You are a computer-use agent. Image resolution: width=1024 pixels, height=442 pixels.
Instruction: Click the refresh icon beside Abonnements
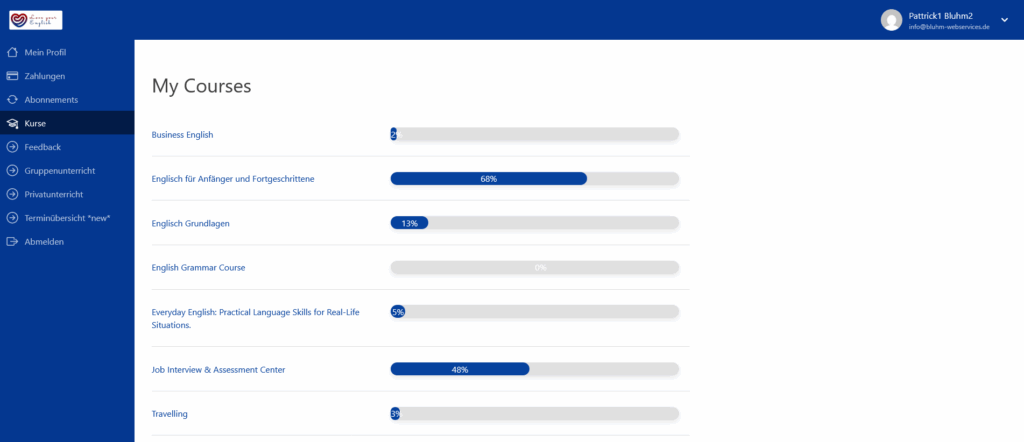(12, 100)
